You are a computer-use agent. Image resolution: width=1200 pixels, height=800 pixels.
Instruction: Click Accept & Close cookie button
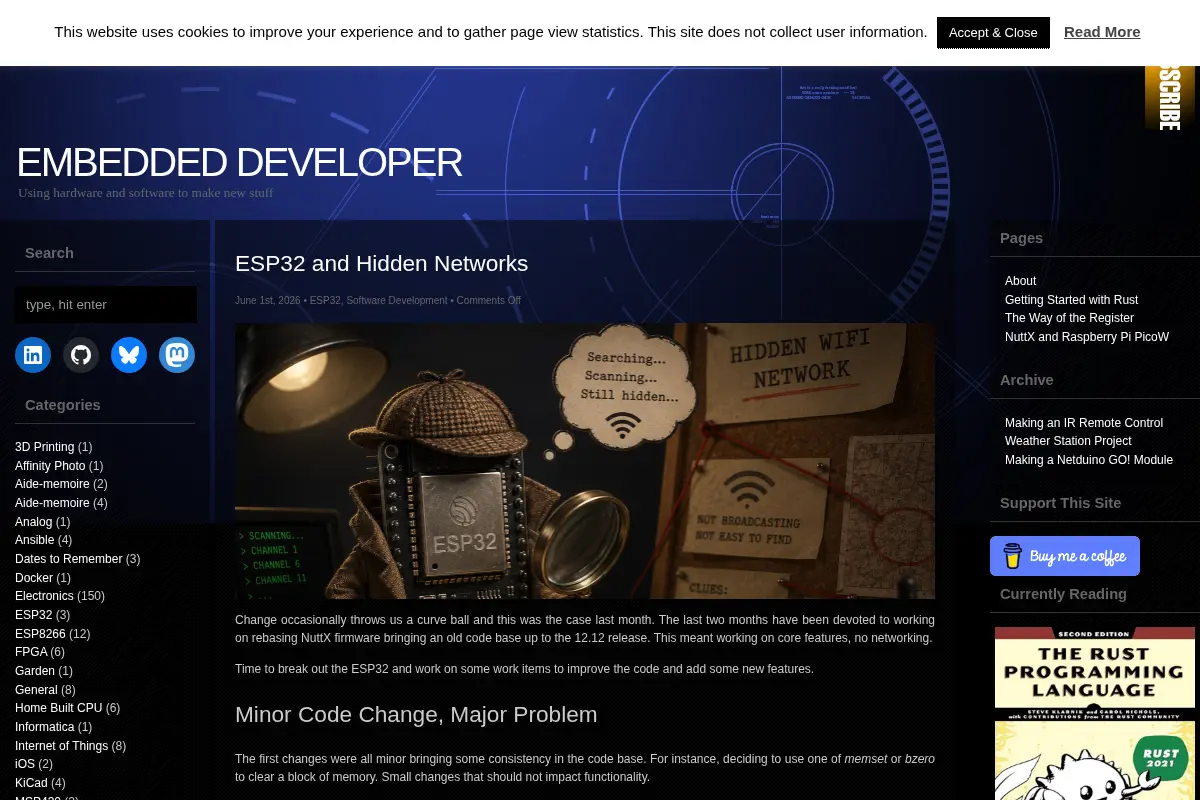tap(993, 32)
